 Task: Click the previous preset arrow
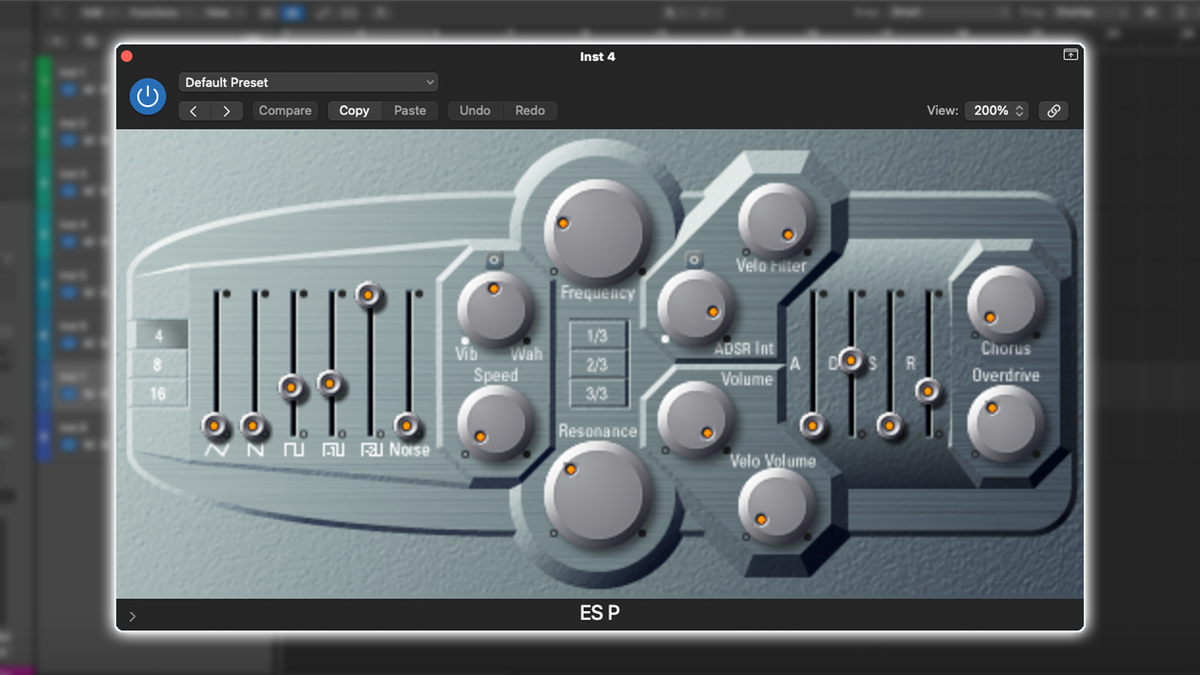pyautogui.click(x=194, y=110)
